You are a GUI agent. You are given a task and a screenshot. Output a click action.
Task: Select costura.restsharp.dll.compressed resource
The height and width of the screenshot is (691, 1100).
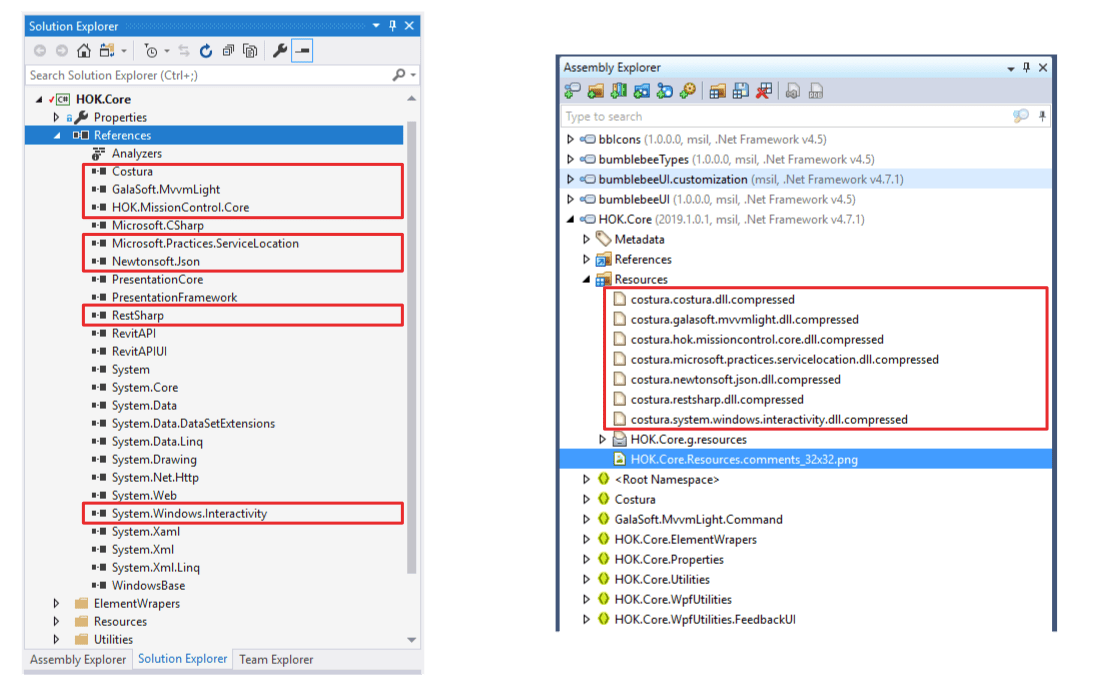point(717,399)
